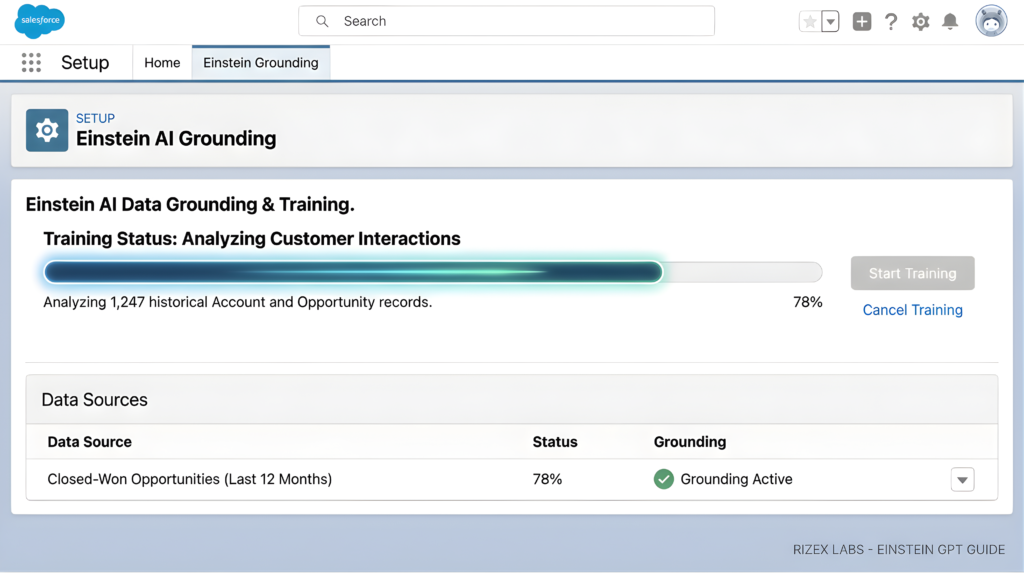Image resolution: width=1024 pixels, height=576 pixels.
Task: Select the Einstein Grounding tab
Action: click(x=260, y=62)
